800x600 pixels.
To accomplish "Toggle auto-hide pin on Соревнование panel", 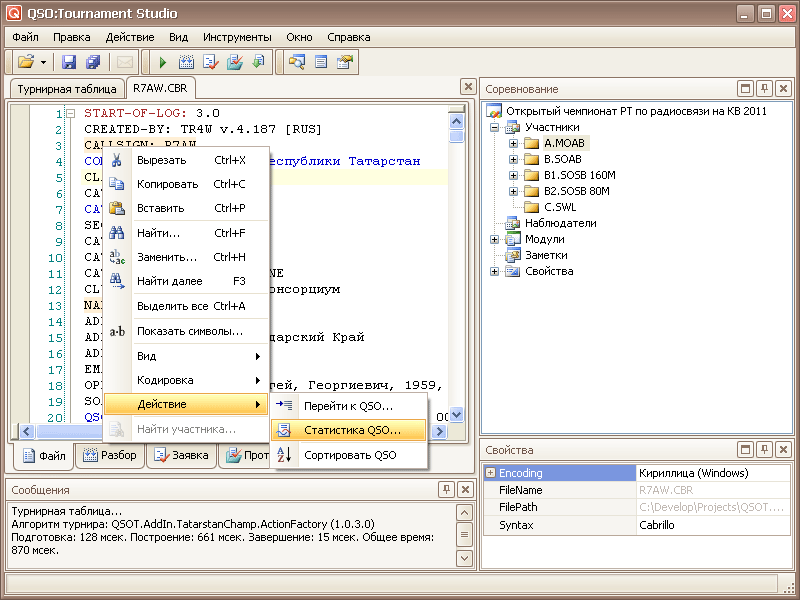I will point(764,89).
